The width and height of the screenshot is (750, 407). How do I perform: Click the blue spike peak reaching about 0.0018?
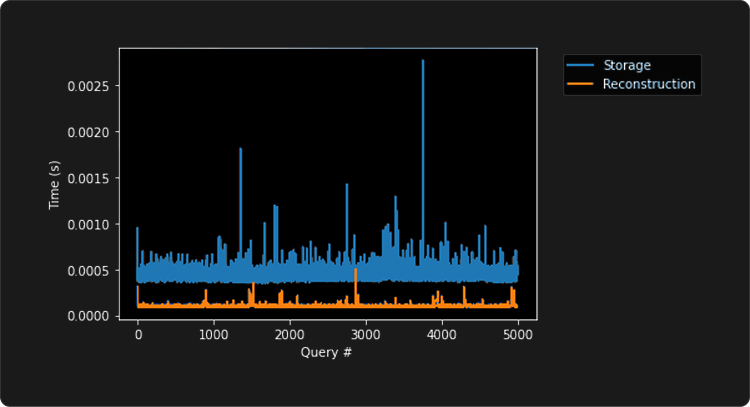[241, 150]
